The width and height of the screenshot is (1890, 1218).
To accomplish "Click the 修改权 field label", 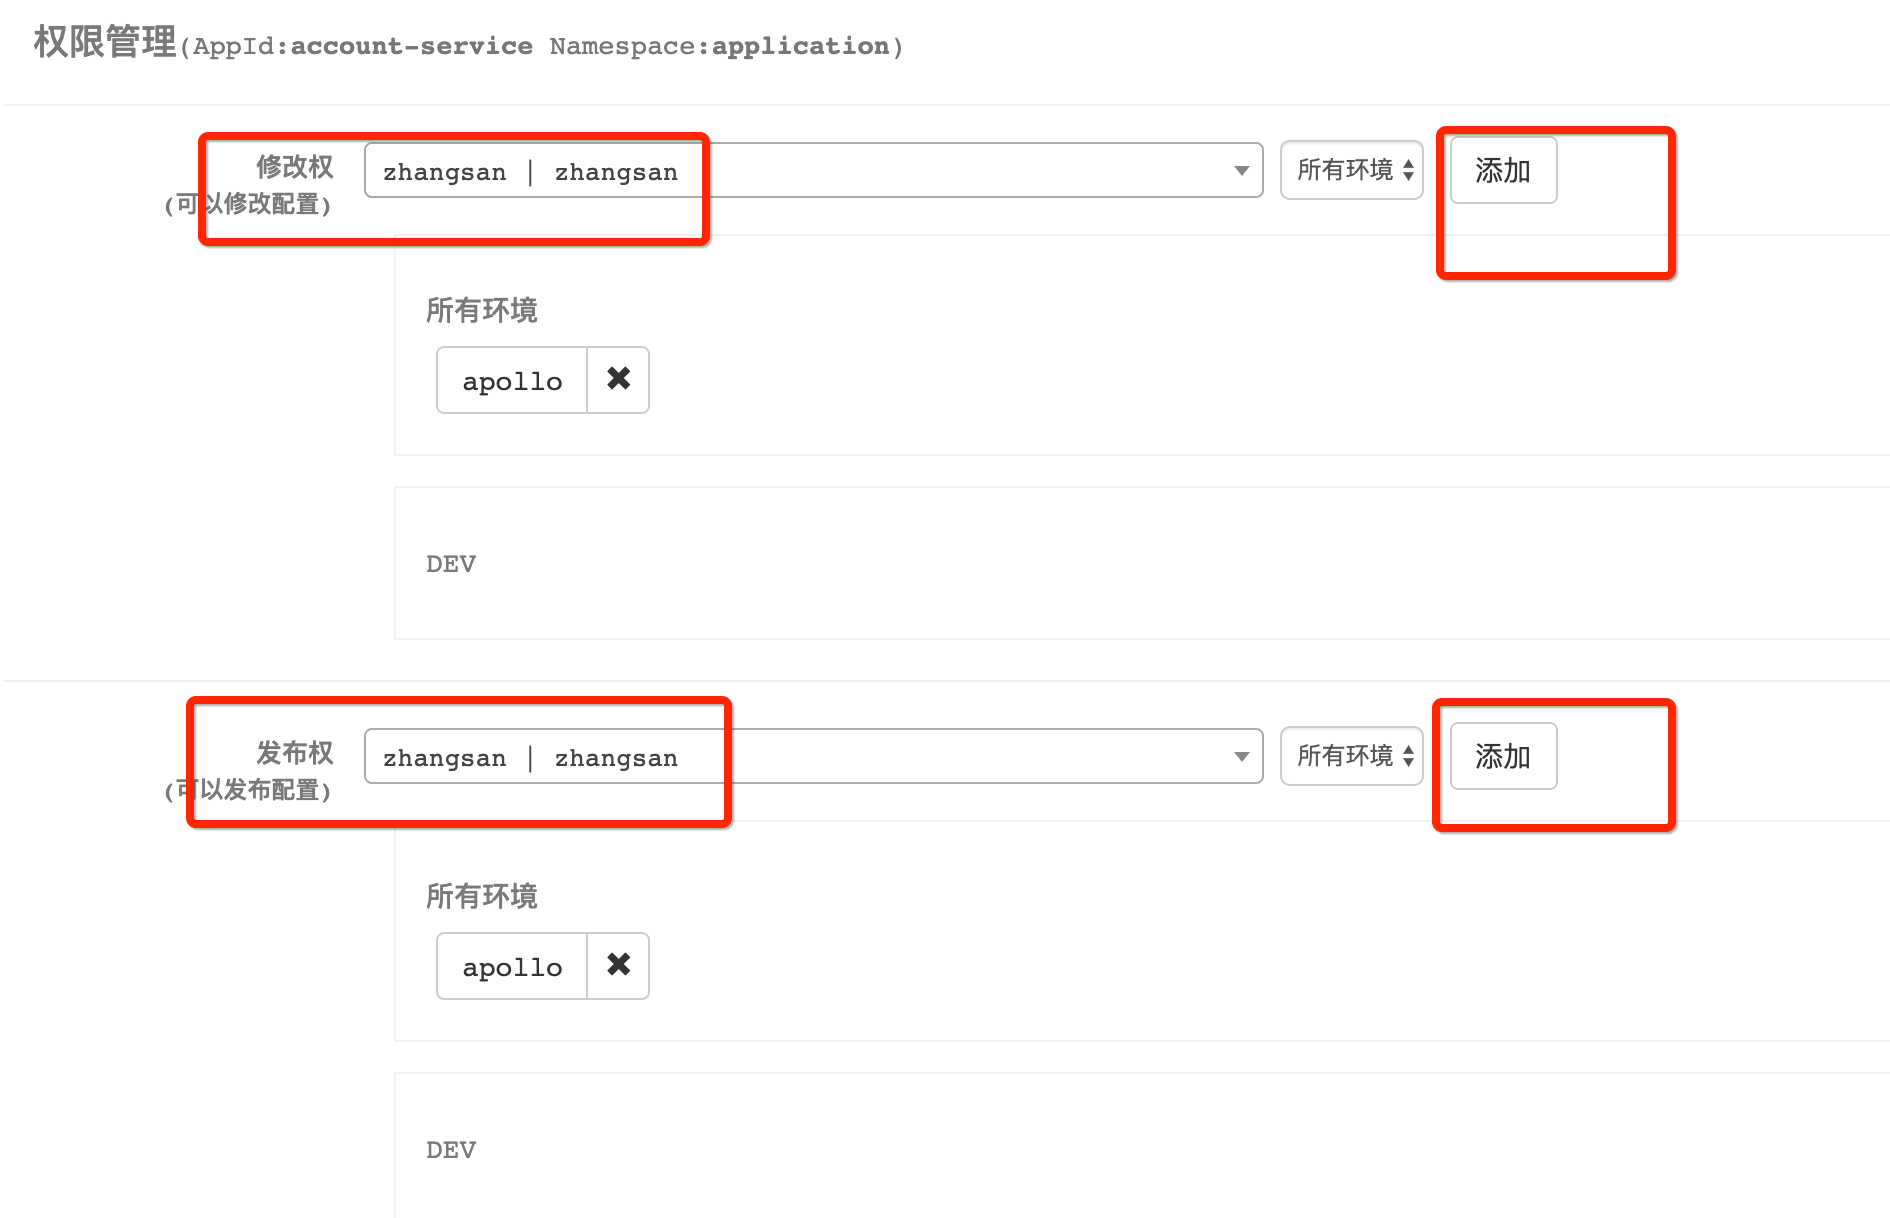I will pos(294,167).
